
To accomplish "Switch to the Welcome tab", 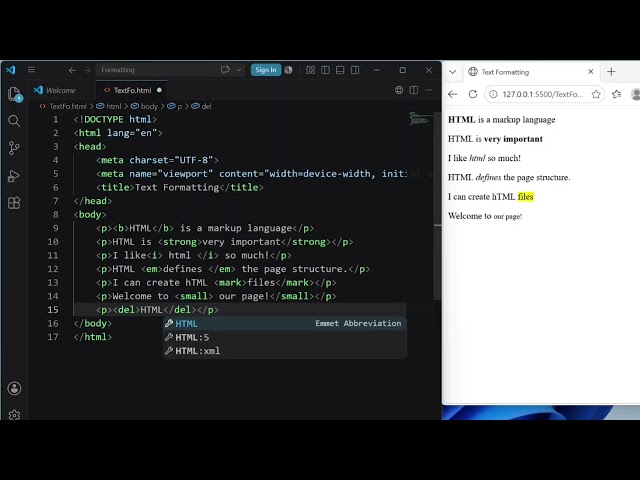I will tap(61, 90).
